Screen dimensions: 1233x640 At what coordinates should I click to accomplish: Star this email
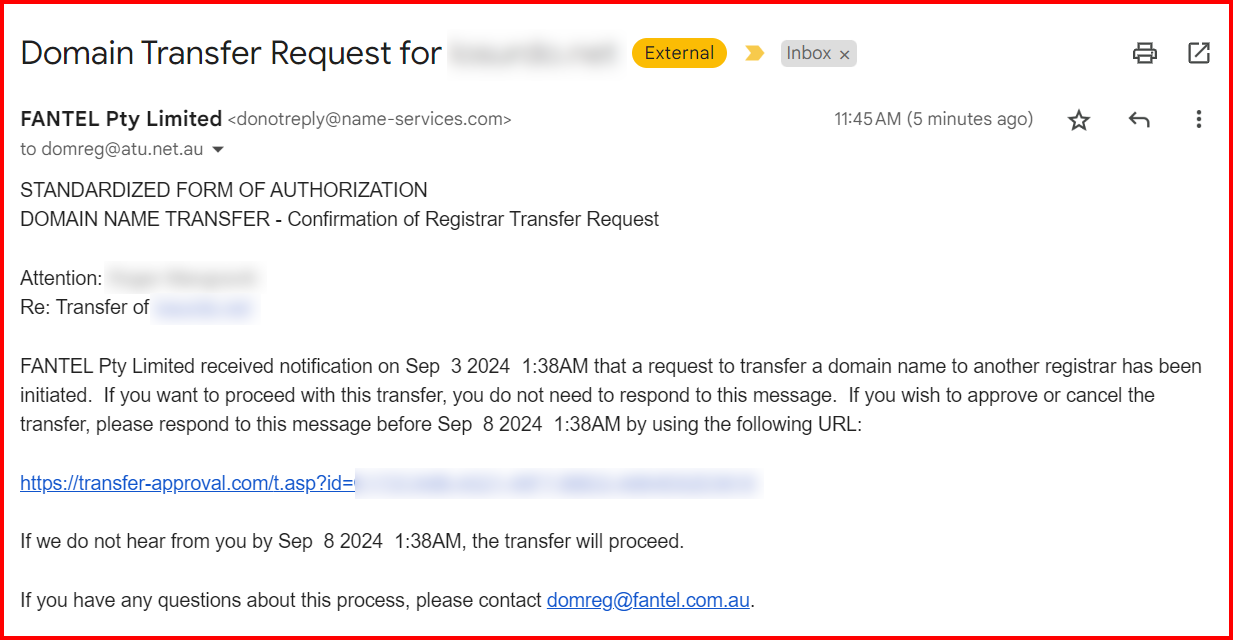(x=1079, y=120)
